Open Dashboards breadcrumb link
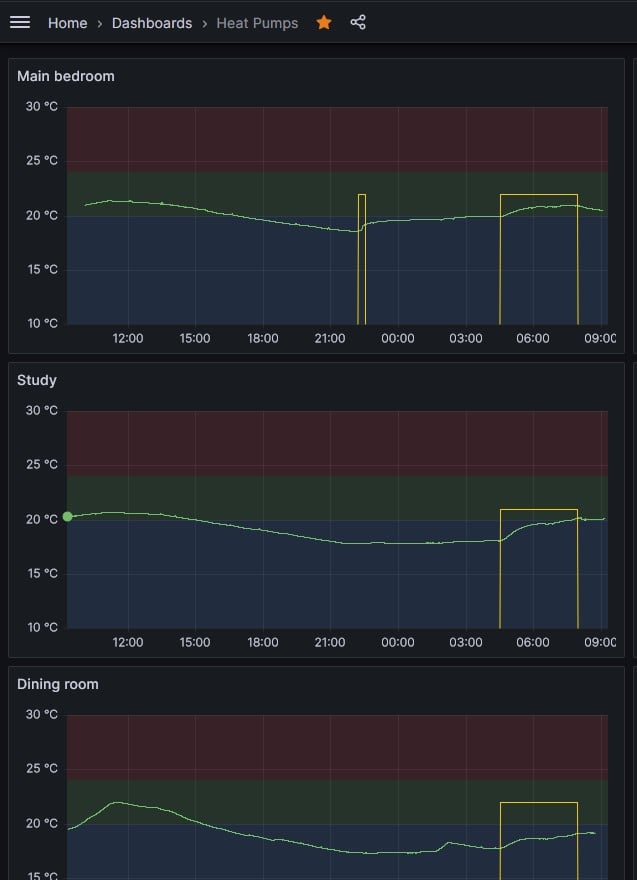637x880 pixels. click(x=152, y=23)
